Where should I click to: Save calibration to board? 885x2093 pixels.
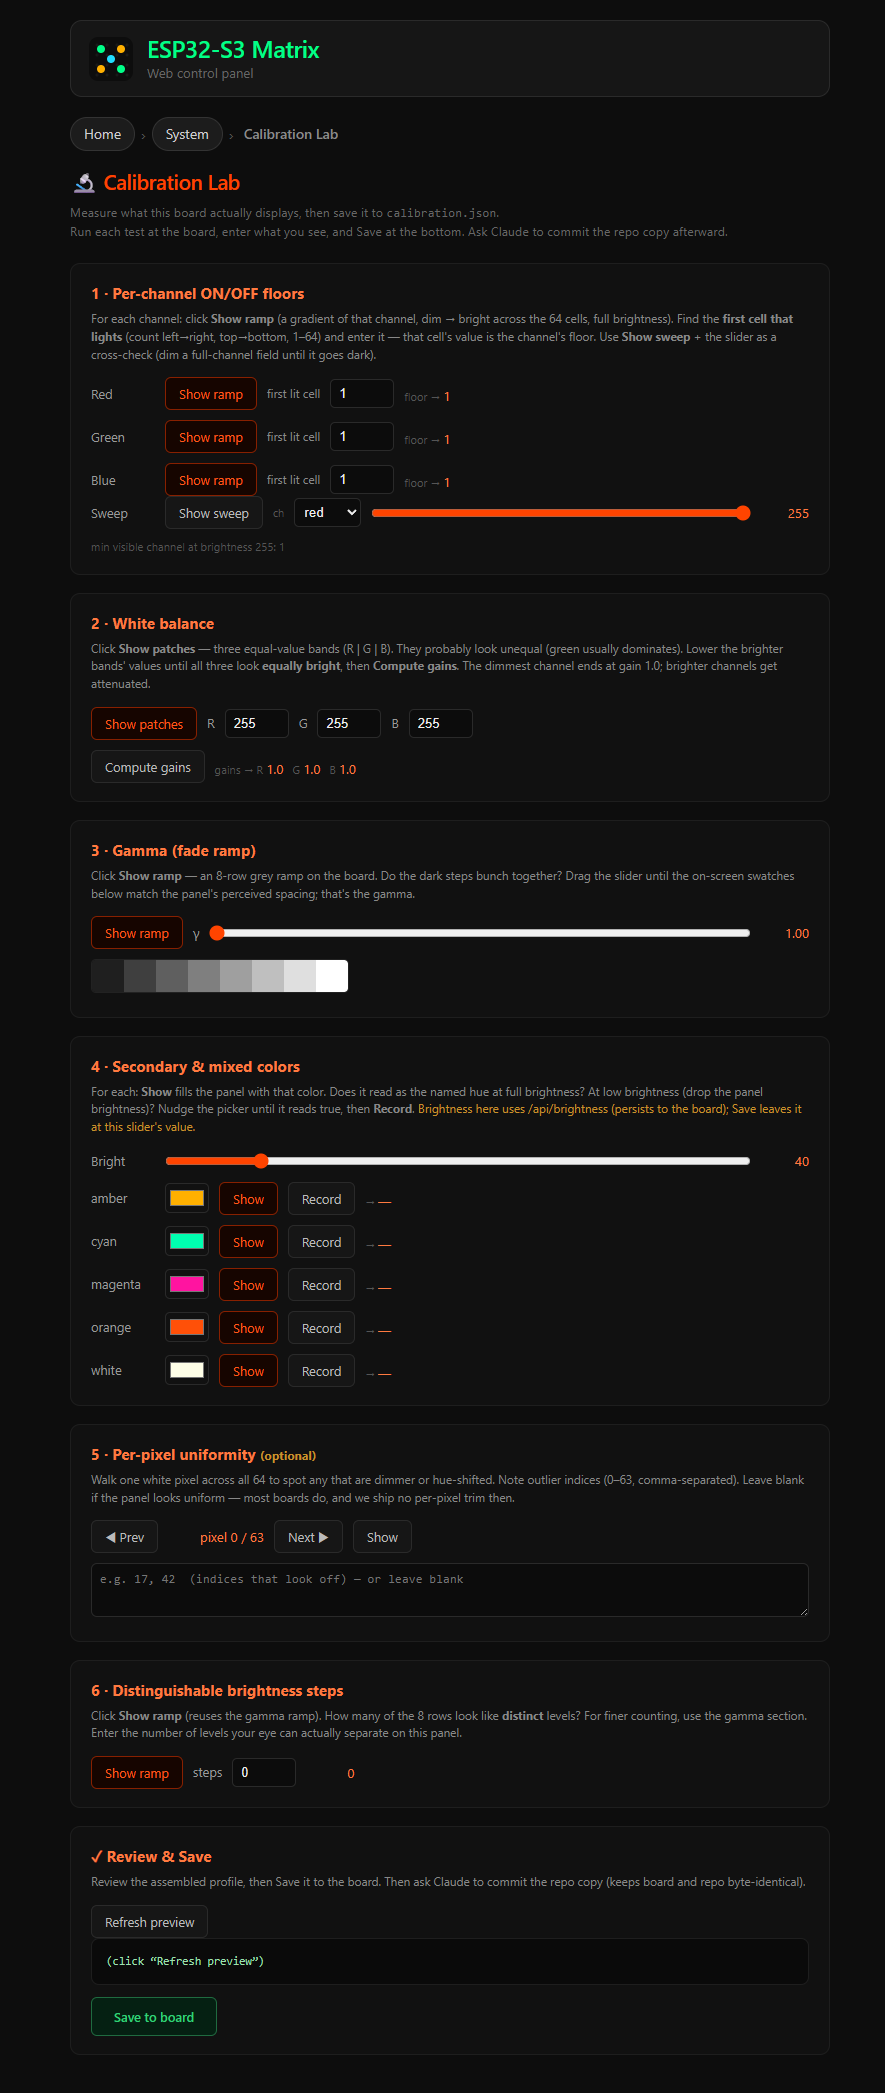154,2017
